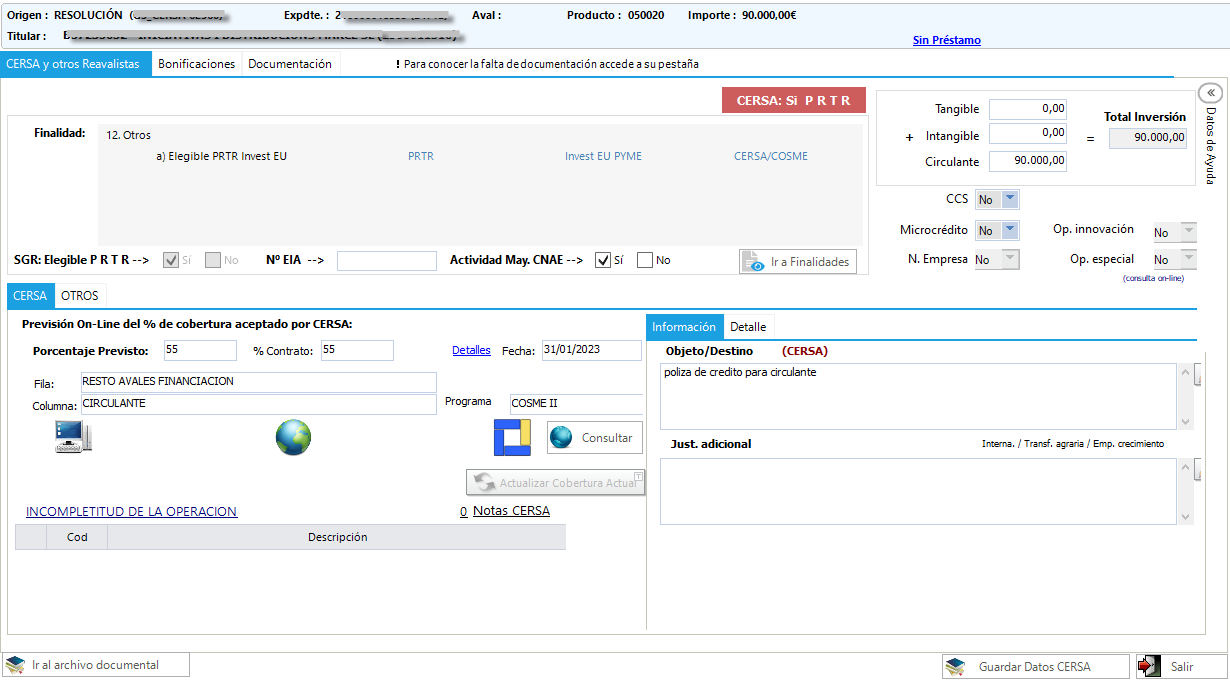This screenshot has width=1230, height=683.
Task: Select the Detalle tab
Action: click(748, 327)
